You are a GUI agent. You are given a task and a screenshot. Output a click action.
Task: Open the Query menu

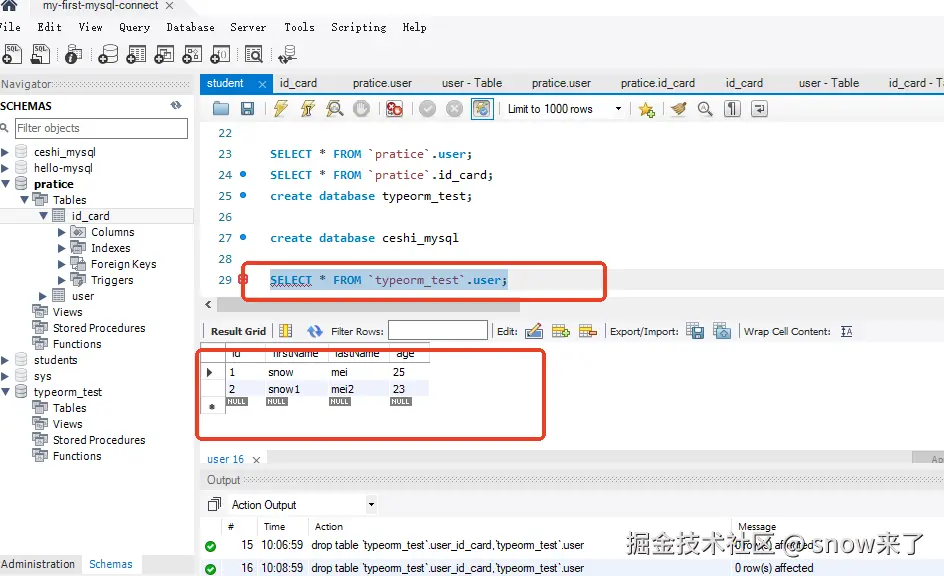coord(134,27)
